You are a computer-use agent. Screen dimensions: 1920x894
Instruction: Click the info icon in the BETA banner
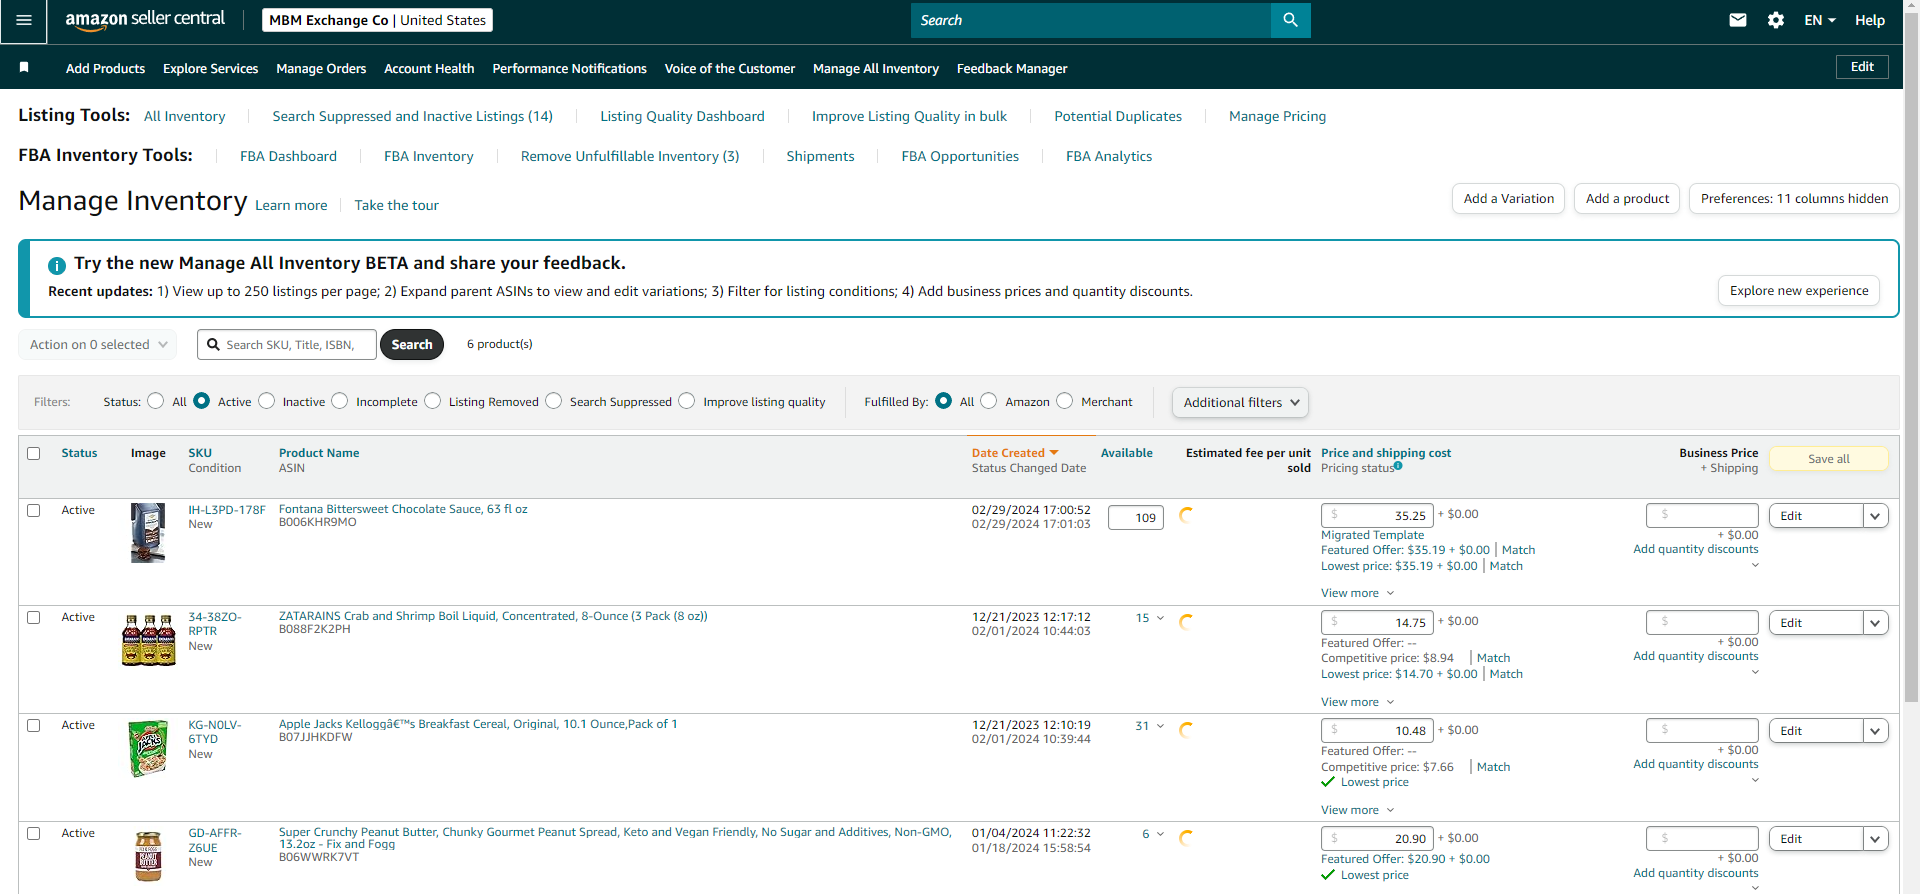[57, 265]
